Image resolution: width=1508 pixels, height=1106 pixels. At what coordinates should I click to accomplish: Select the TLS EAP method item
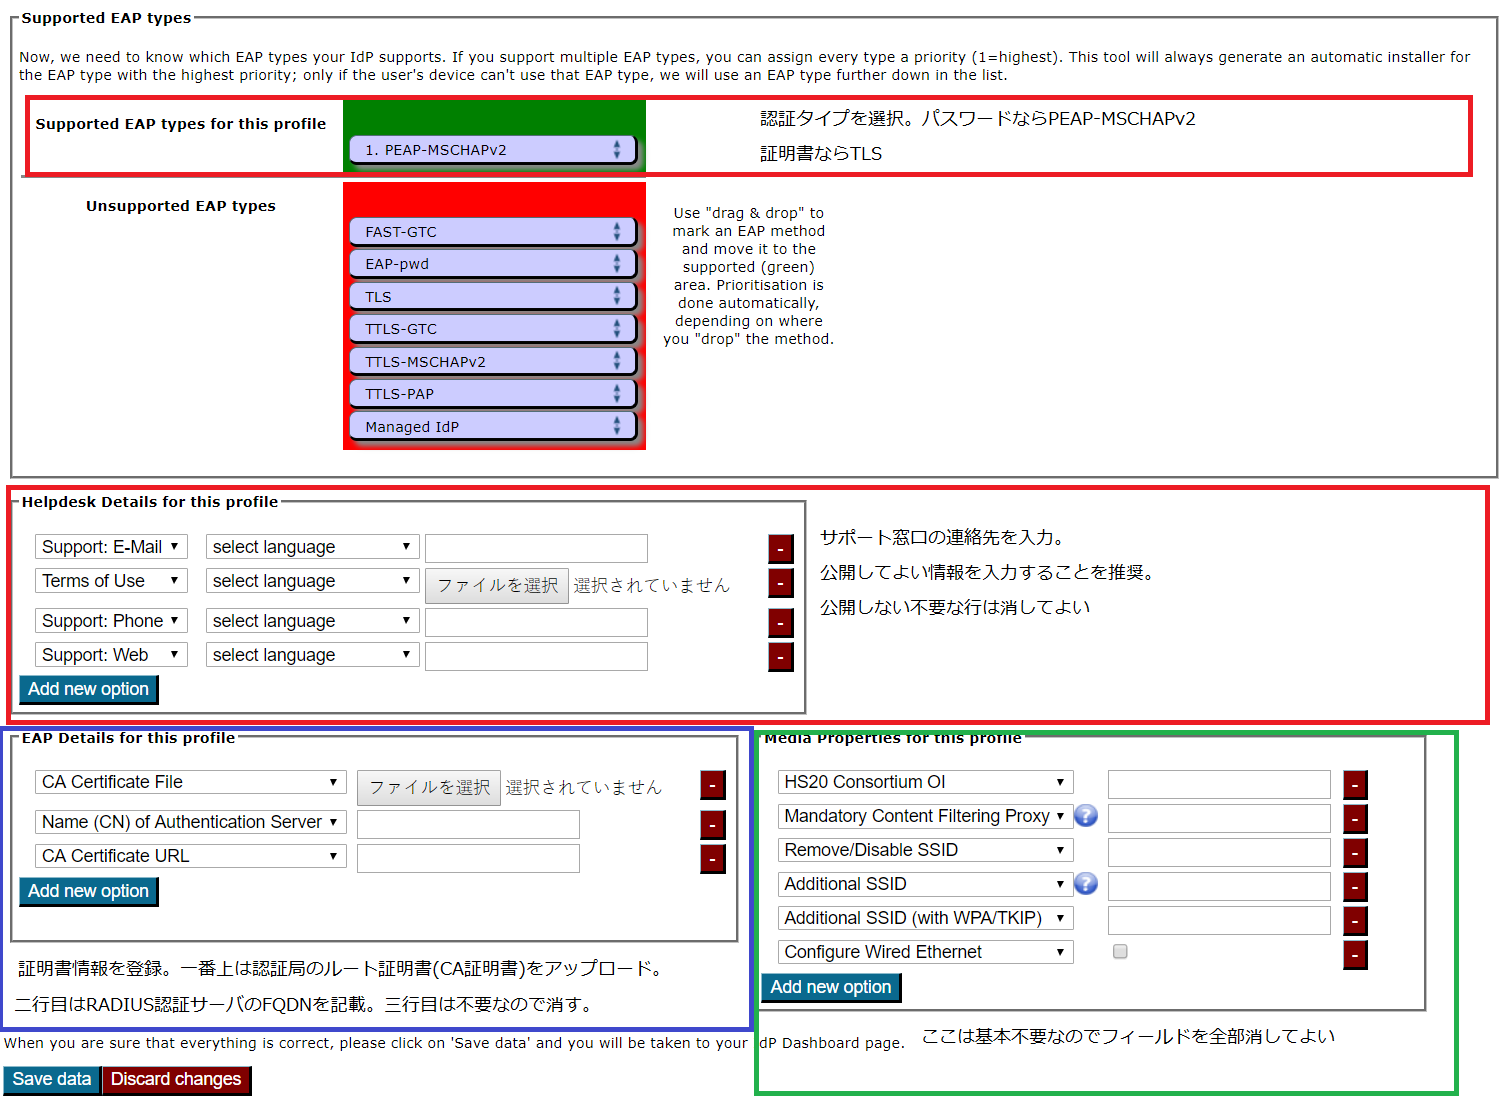[x=493, y=297]
